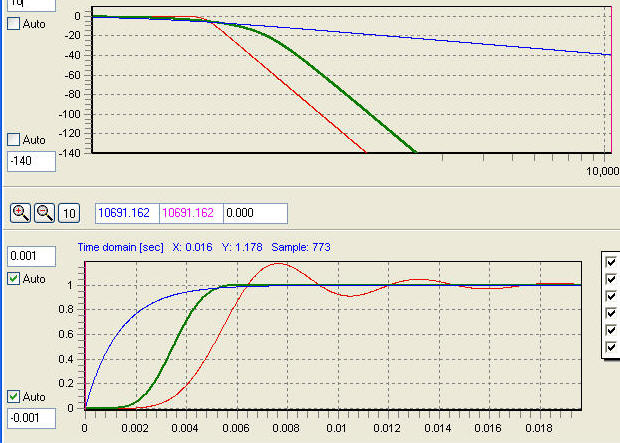Click the '-60' magnitude axis label
The height and width of the screenshot is (443, 620).
[73, 75]
